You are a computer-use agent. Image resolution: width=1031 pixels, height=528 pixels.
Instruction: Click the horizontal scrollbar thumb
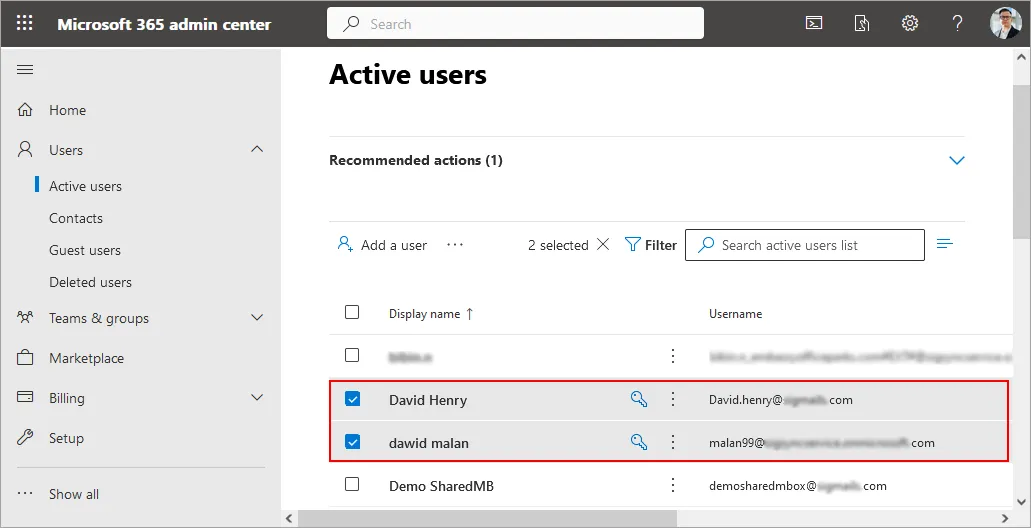pos(487,518)
